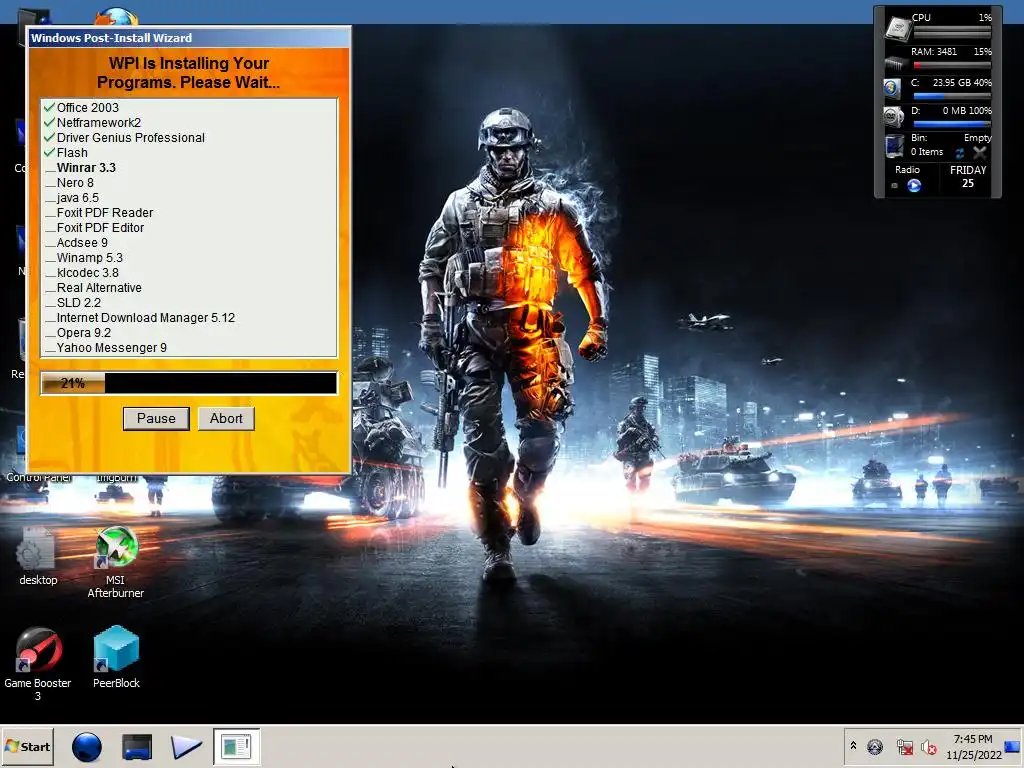This screenshot has height=768, width=1024.
Task: Click the C: drive usage bar
Action: pos(952,97)
